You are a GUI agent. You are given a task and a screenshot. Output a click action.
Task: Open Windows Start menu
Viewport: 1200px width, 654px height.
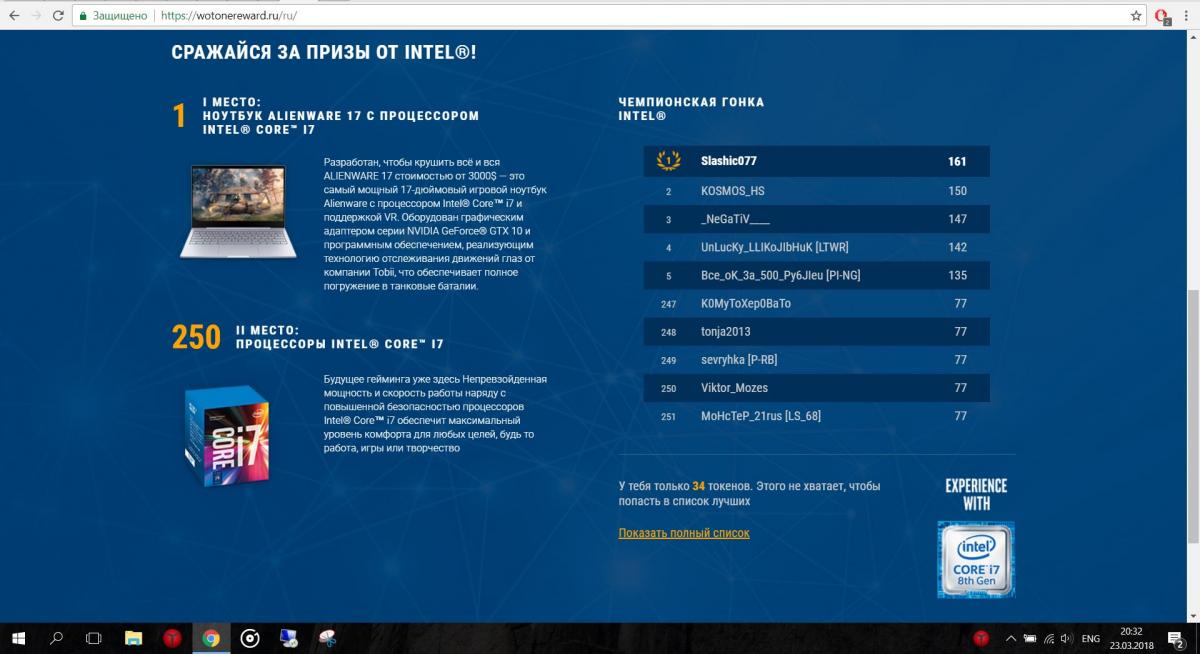click(19, 638)
